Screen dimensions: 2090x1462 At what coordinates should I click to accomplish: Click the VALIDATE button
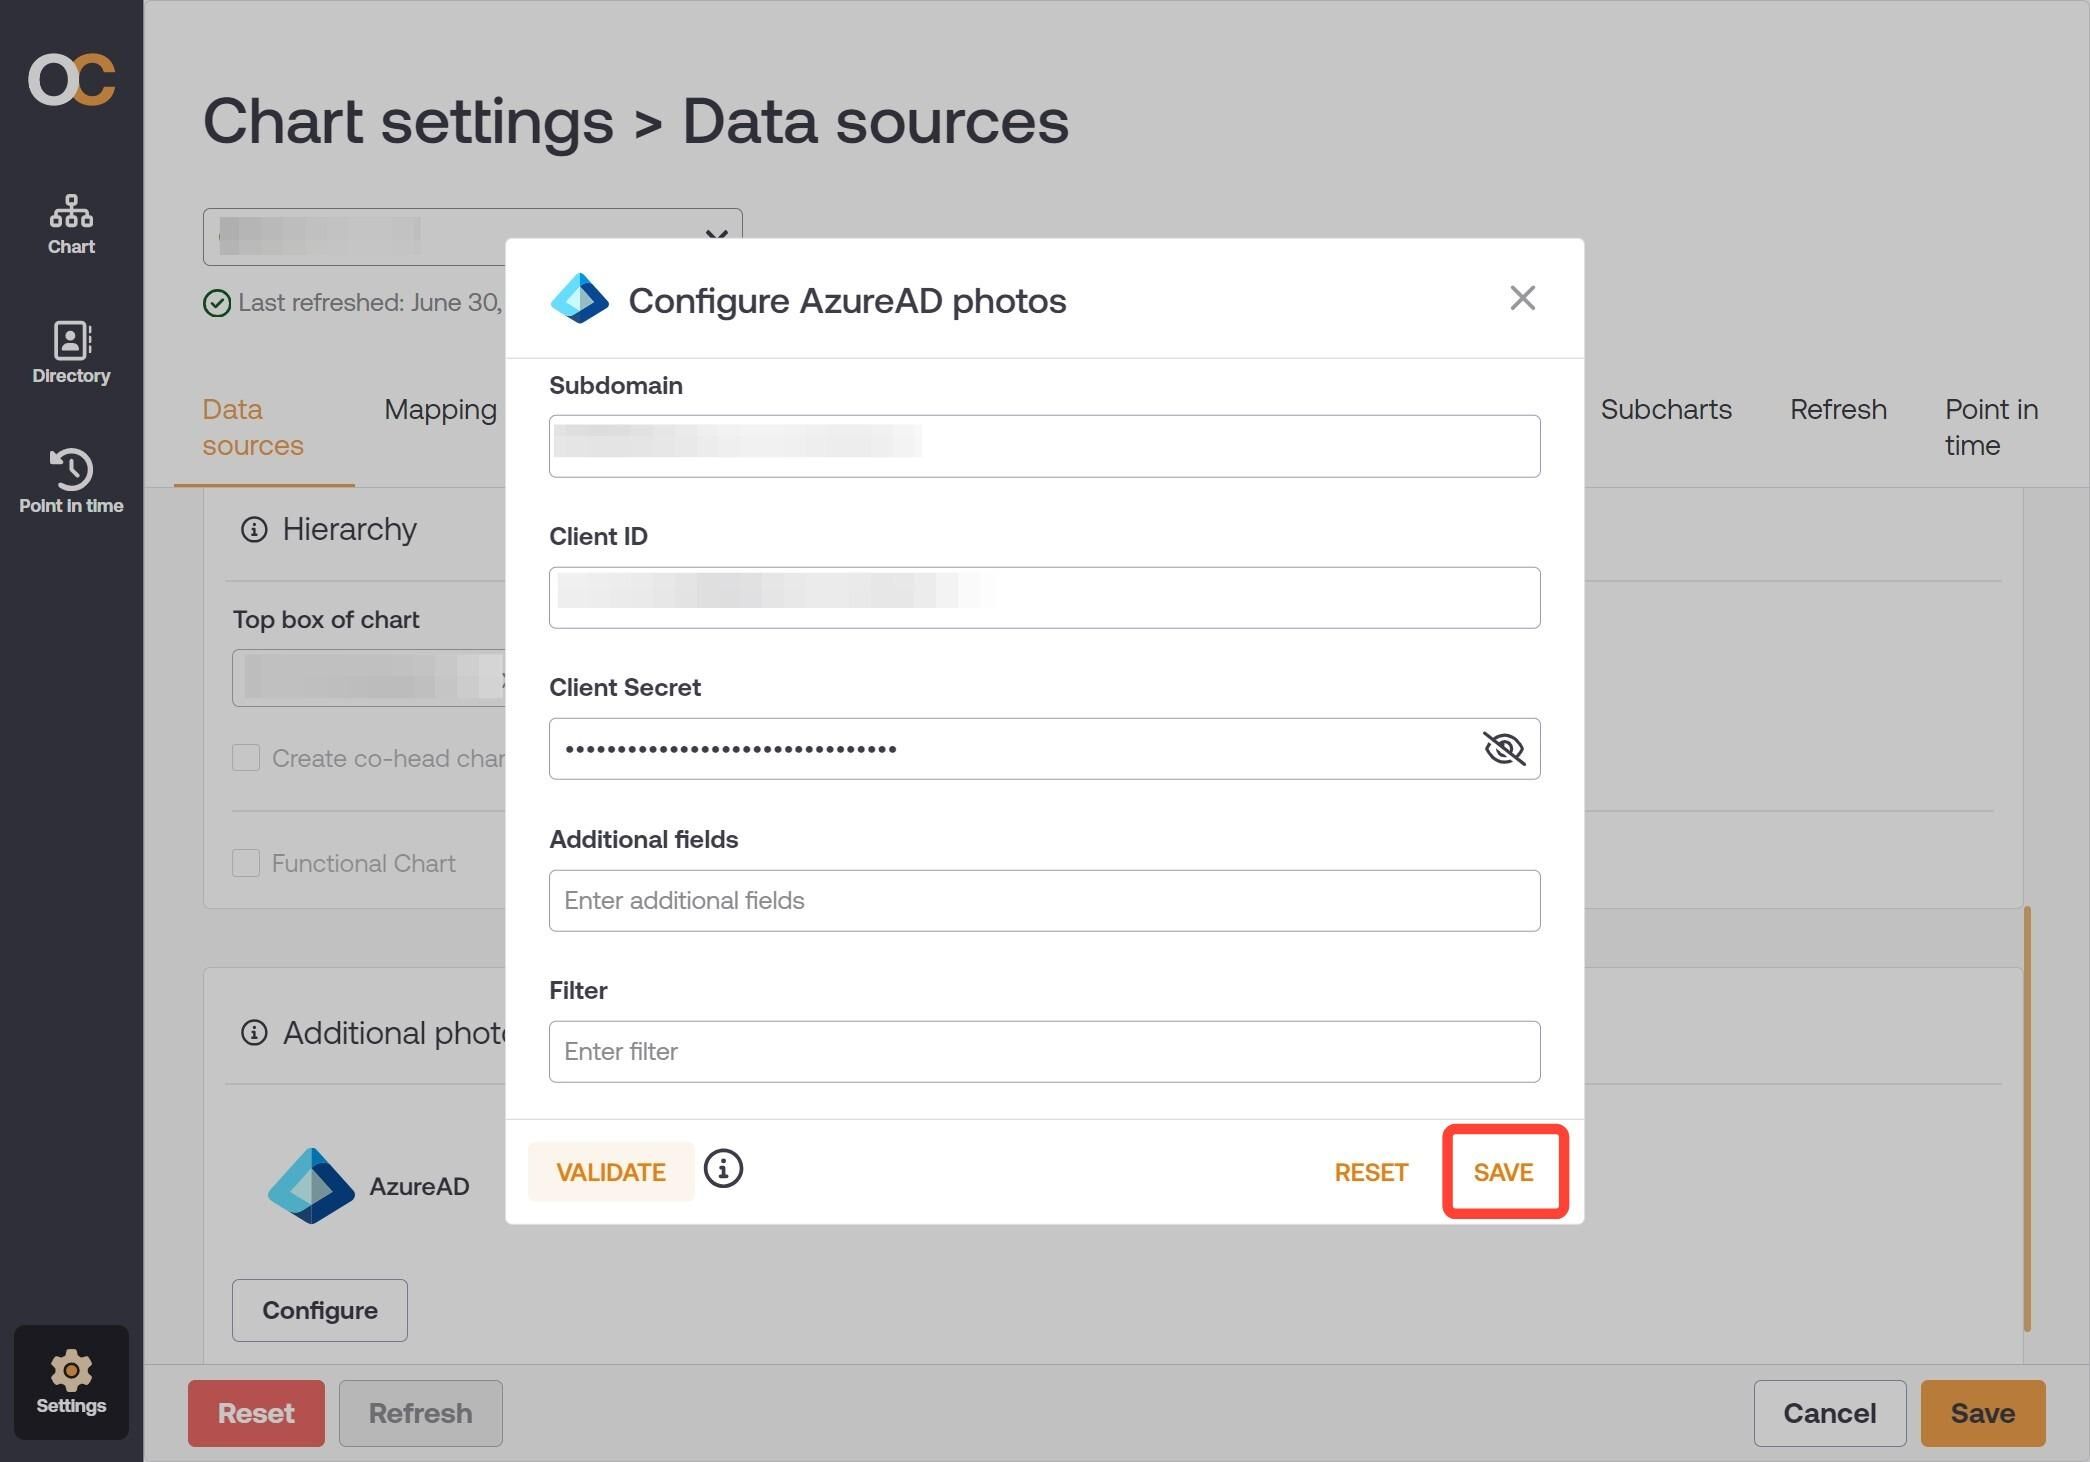coord(611,1171)
